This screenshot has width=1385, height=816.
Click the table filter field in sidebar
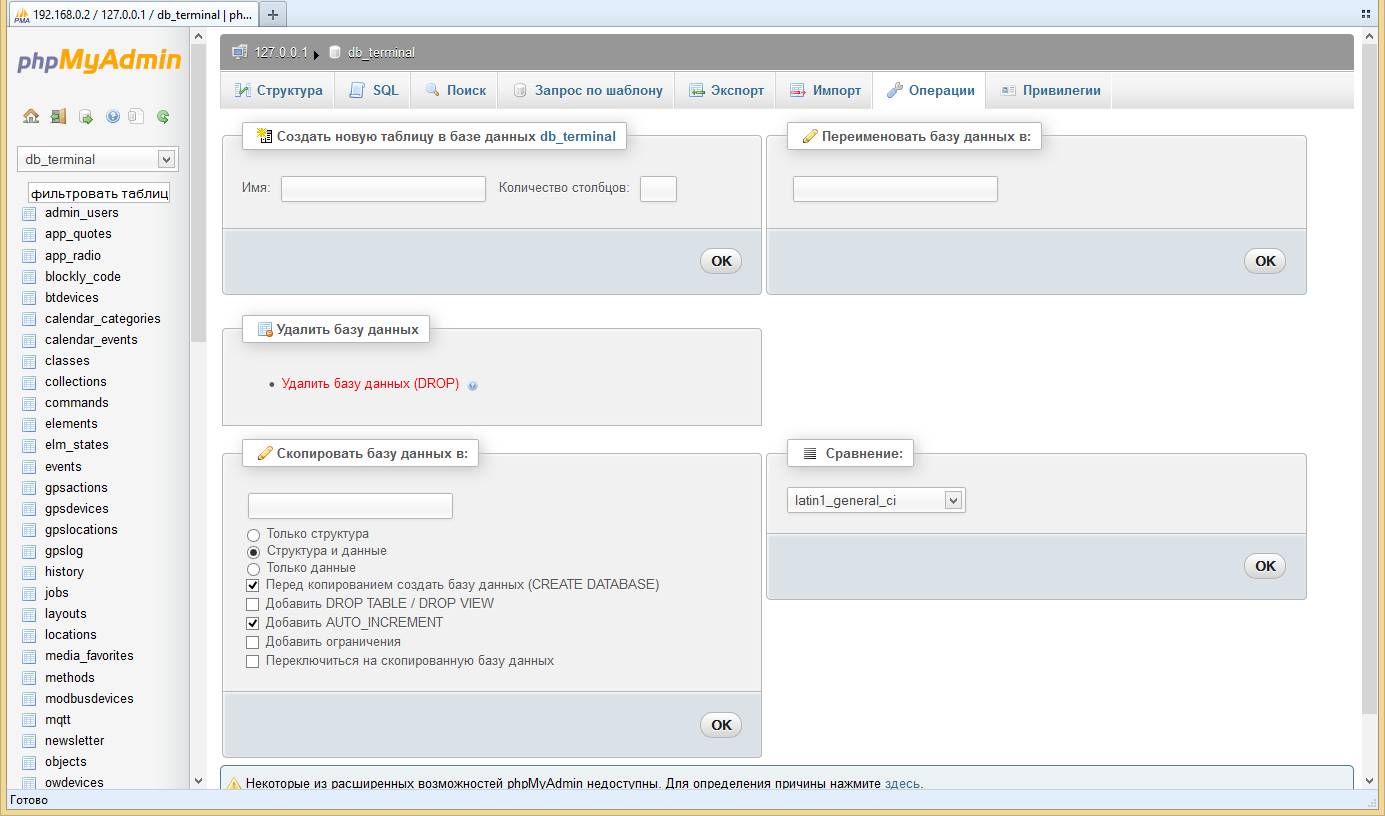pyautogui.click(x=99, y=193)
